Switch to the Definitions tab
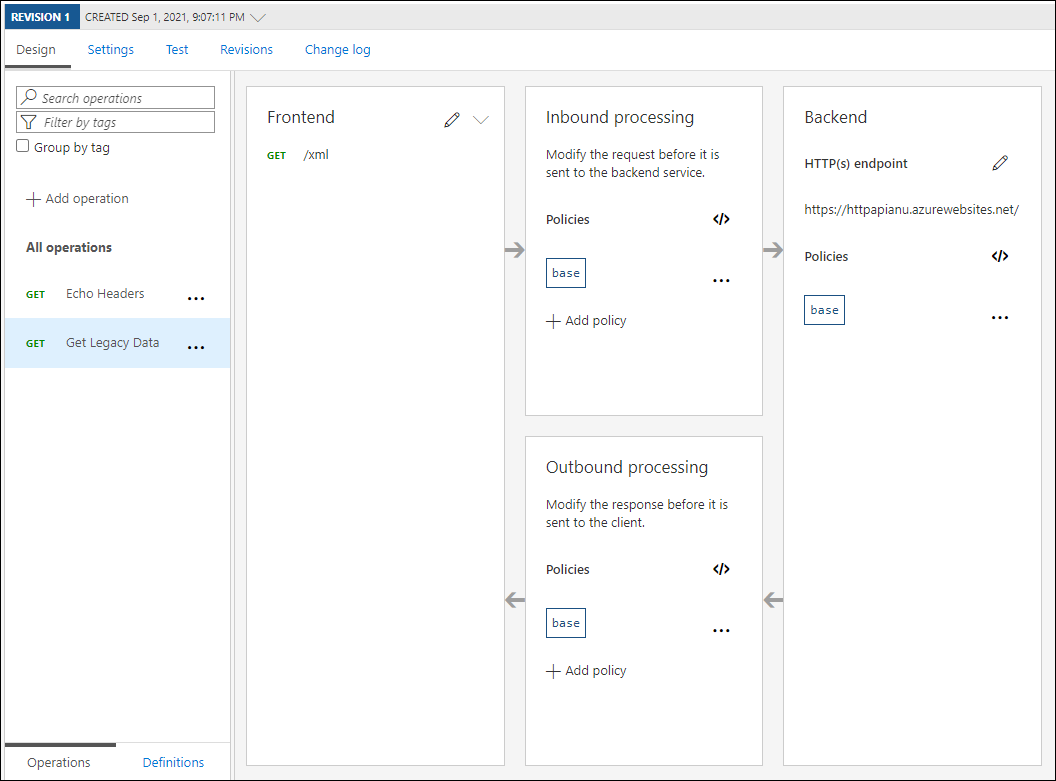Viewport: 1056px width, 781px height. click(173, 762)
